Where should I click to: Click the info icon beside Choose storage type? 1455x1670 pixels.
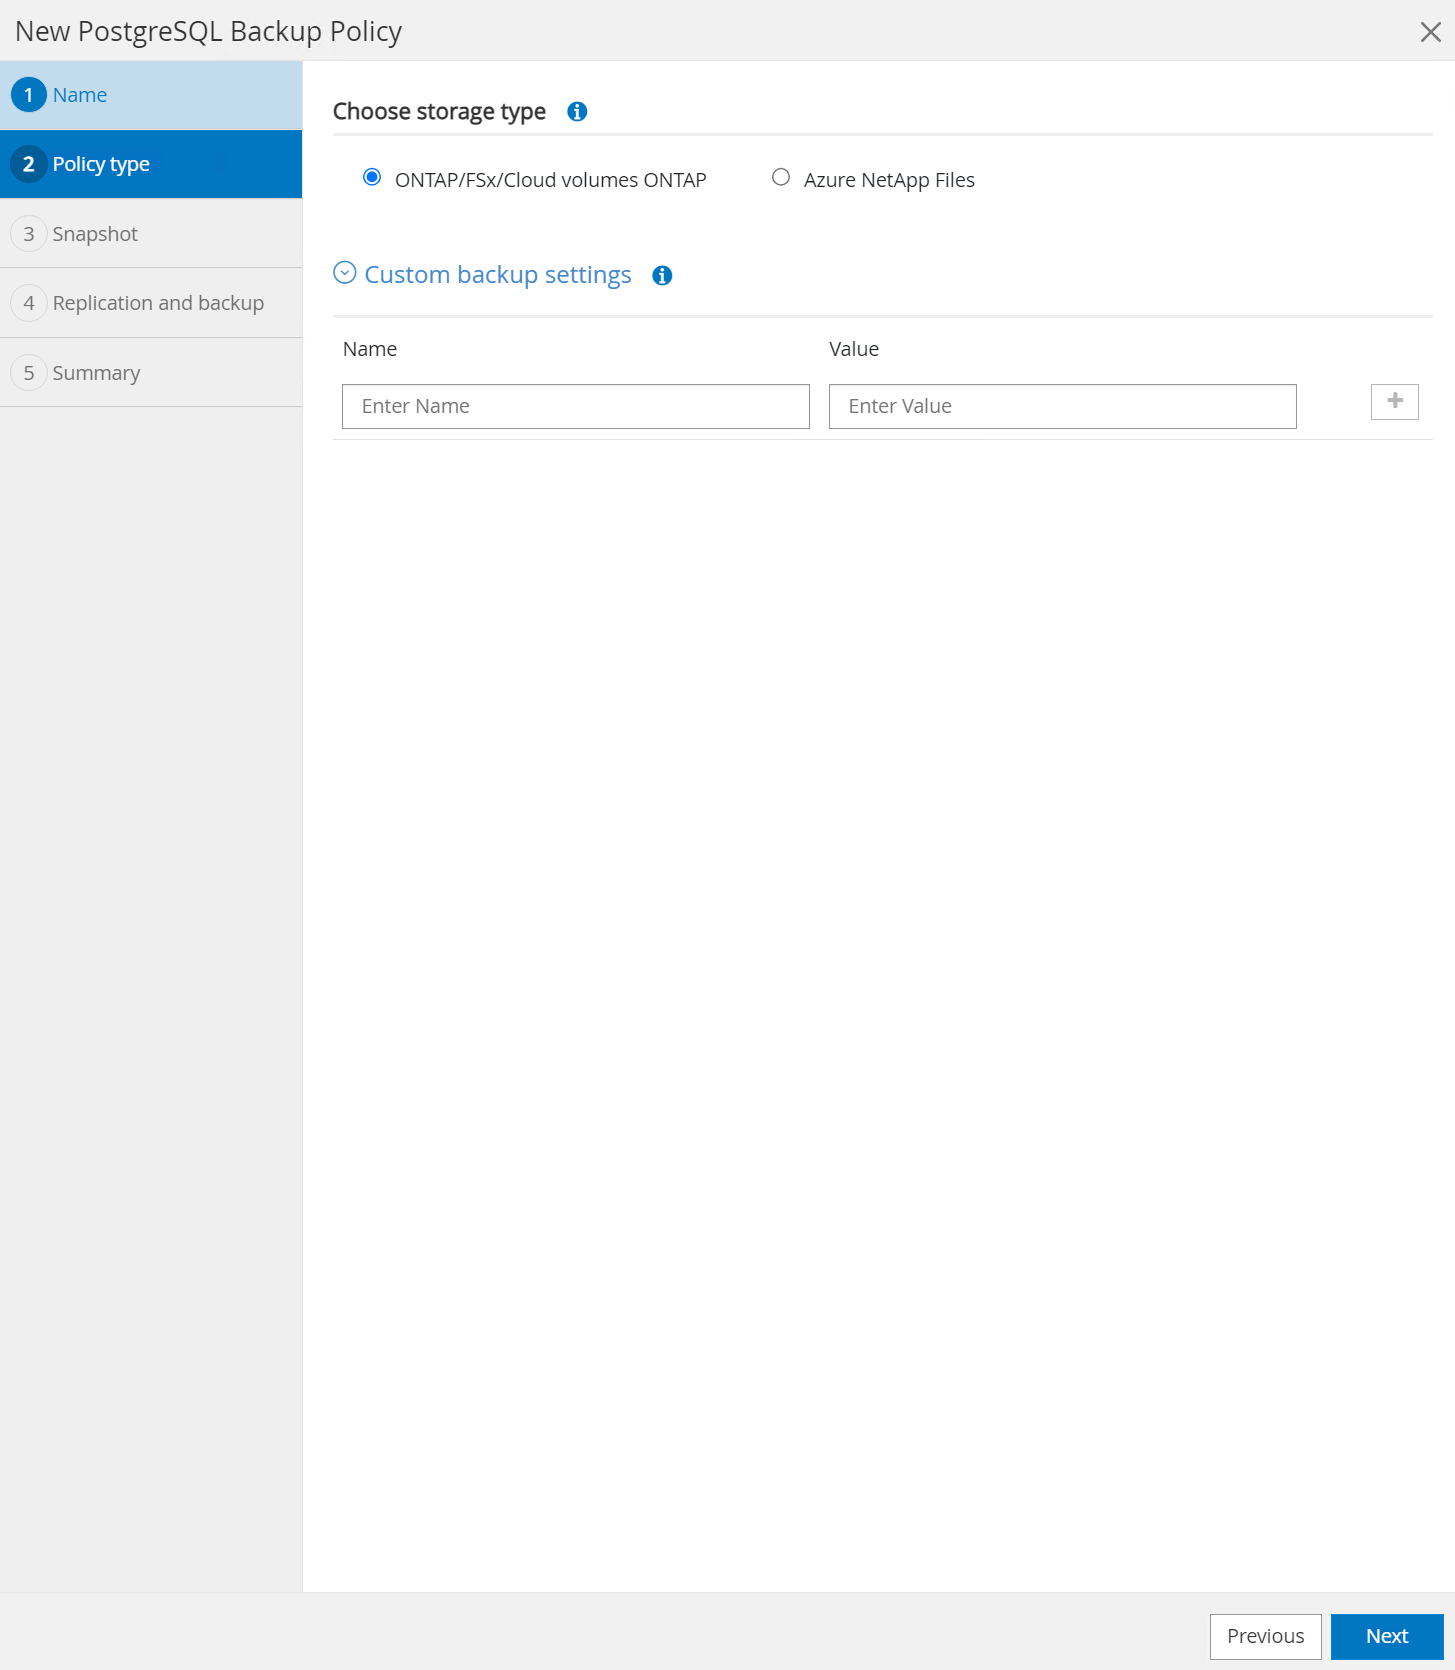[x=577, y=112]
